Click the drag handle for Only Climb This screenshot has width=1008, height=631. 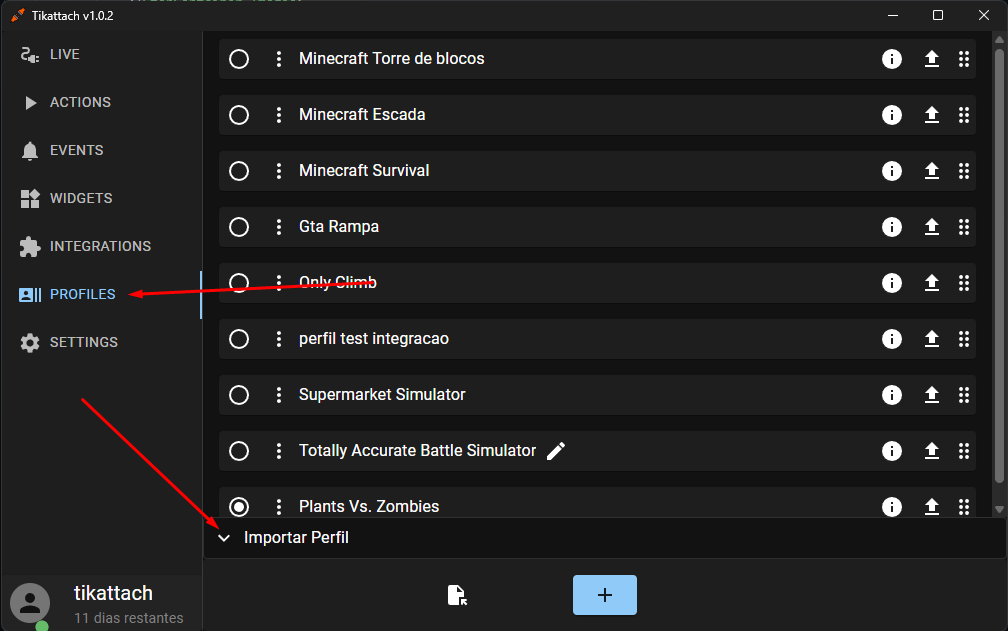[x=964, y=283]
